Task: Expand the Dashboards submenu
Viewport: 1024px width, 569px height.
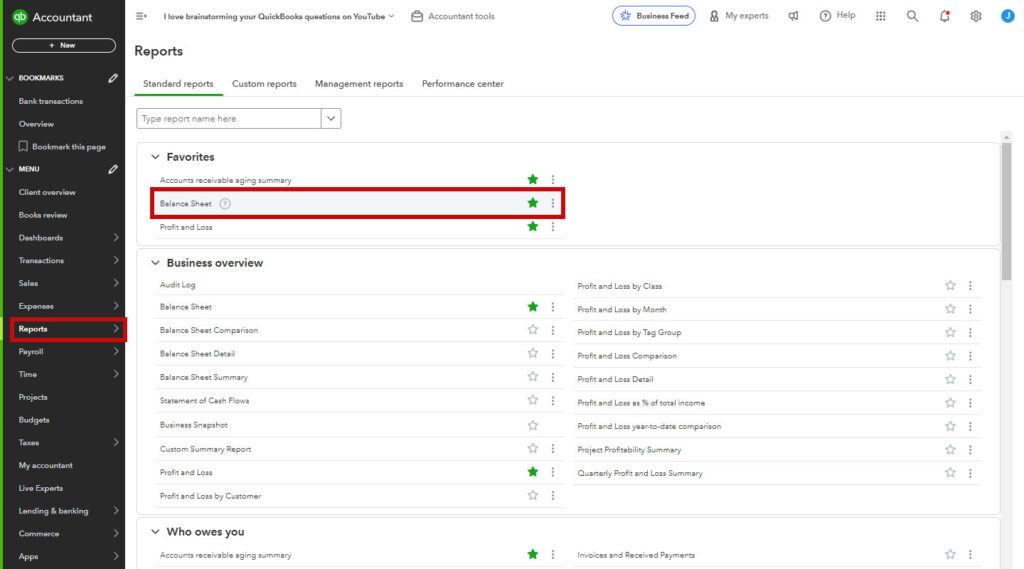Action: (x=116, y=238)
